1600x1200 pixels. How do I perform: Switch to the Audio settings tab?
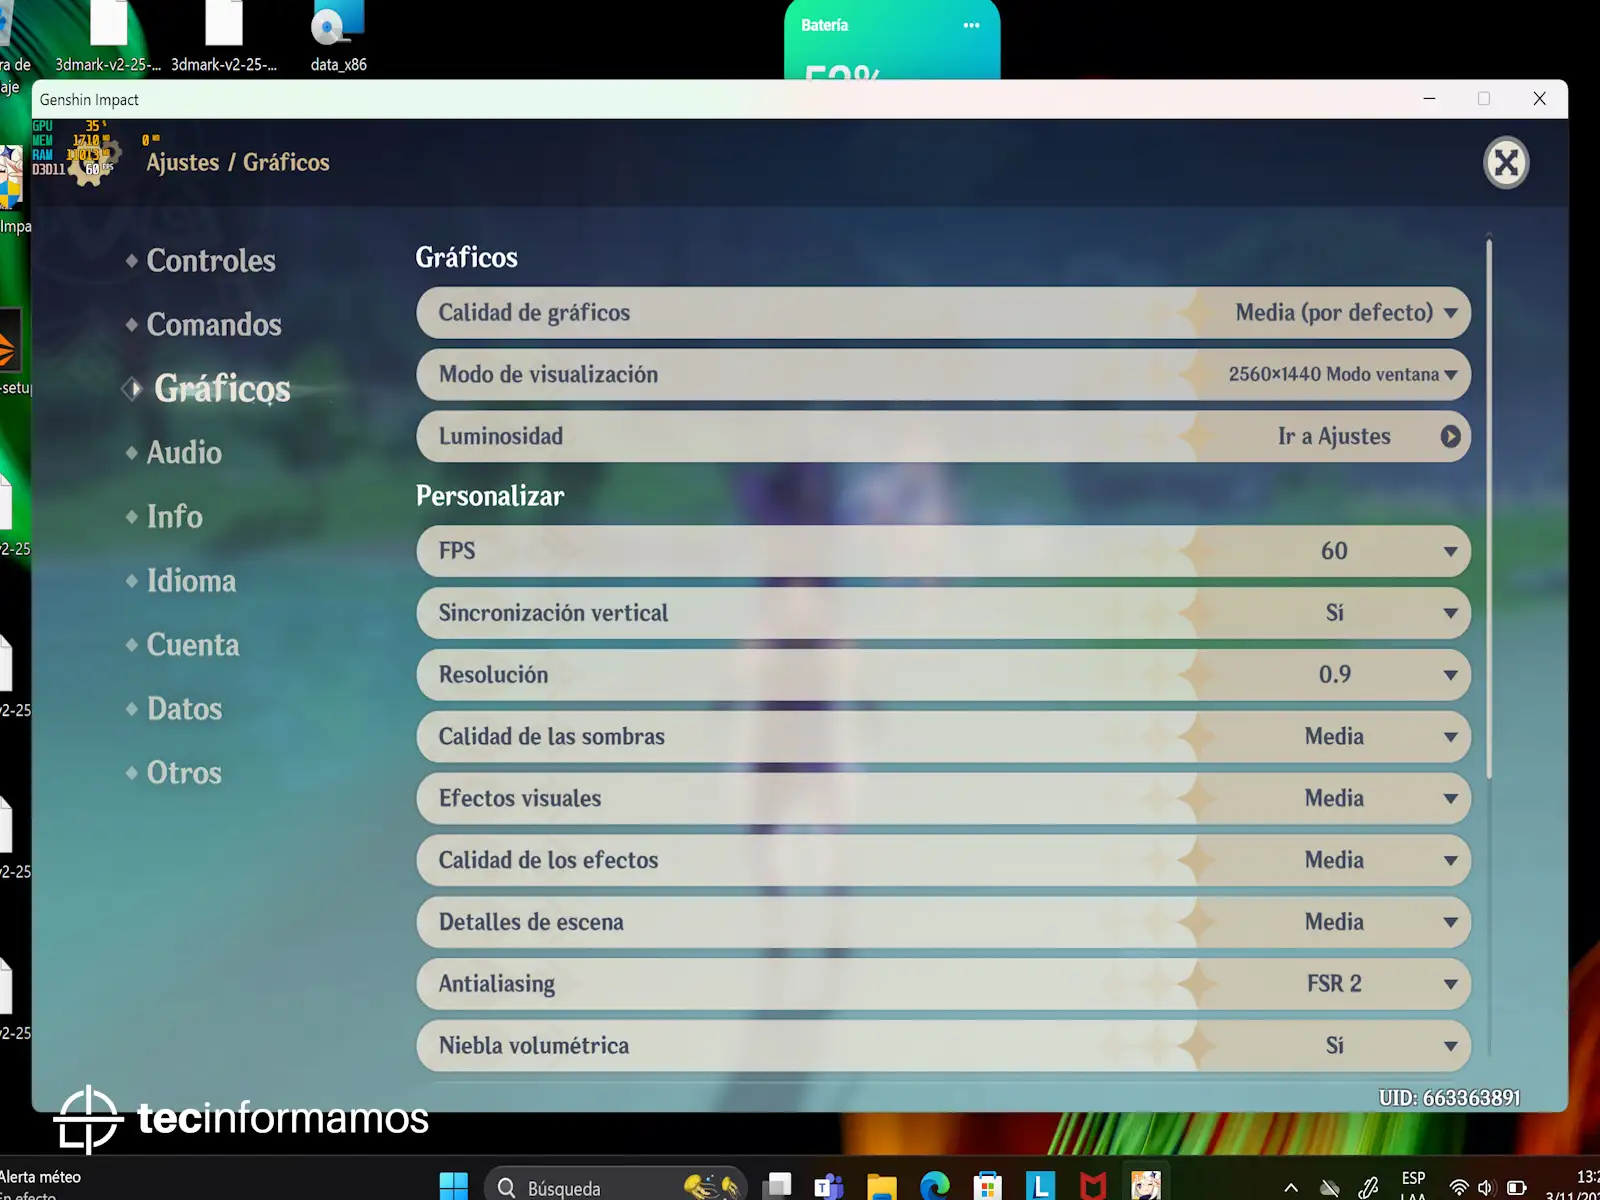click(184, 453)
